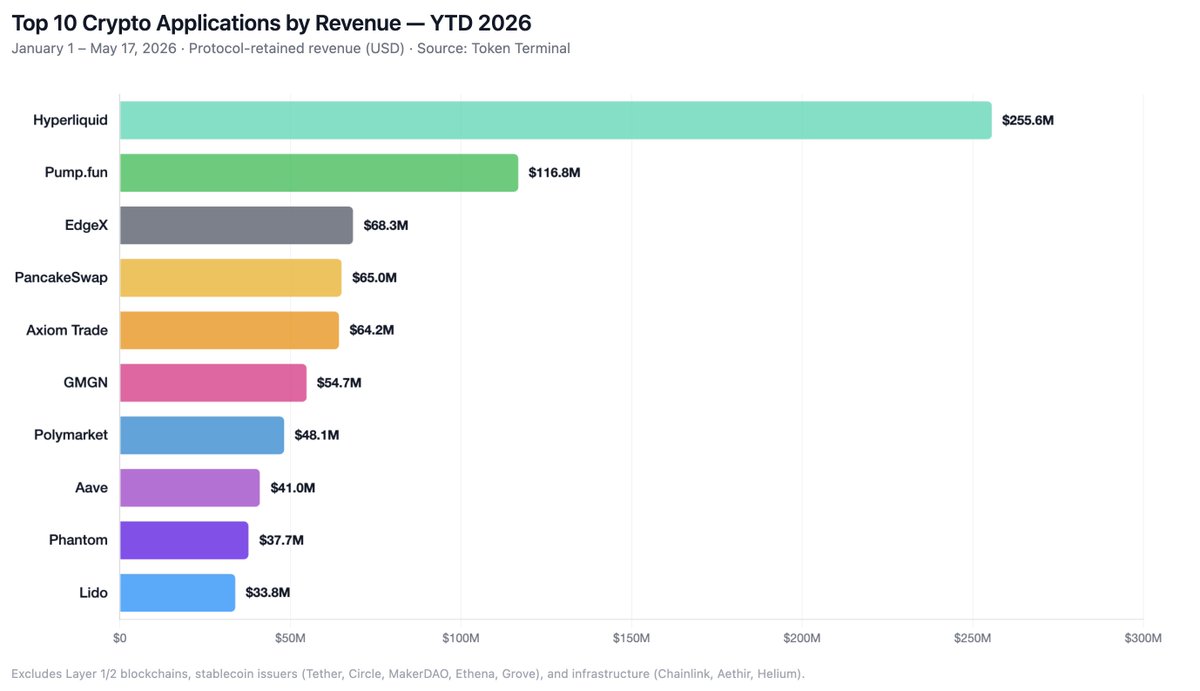
Task: Click the 'Aave' axis label
Action: pyautogui.click(x=91, y=487)
